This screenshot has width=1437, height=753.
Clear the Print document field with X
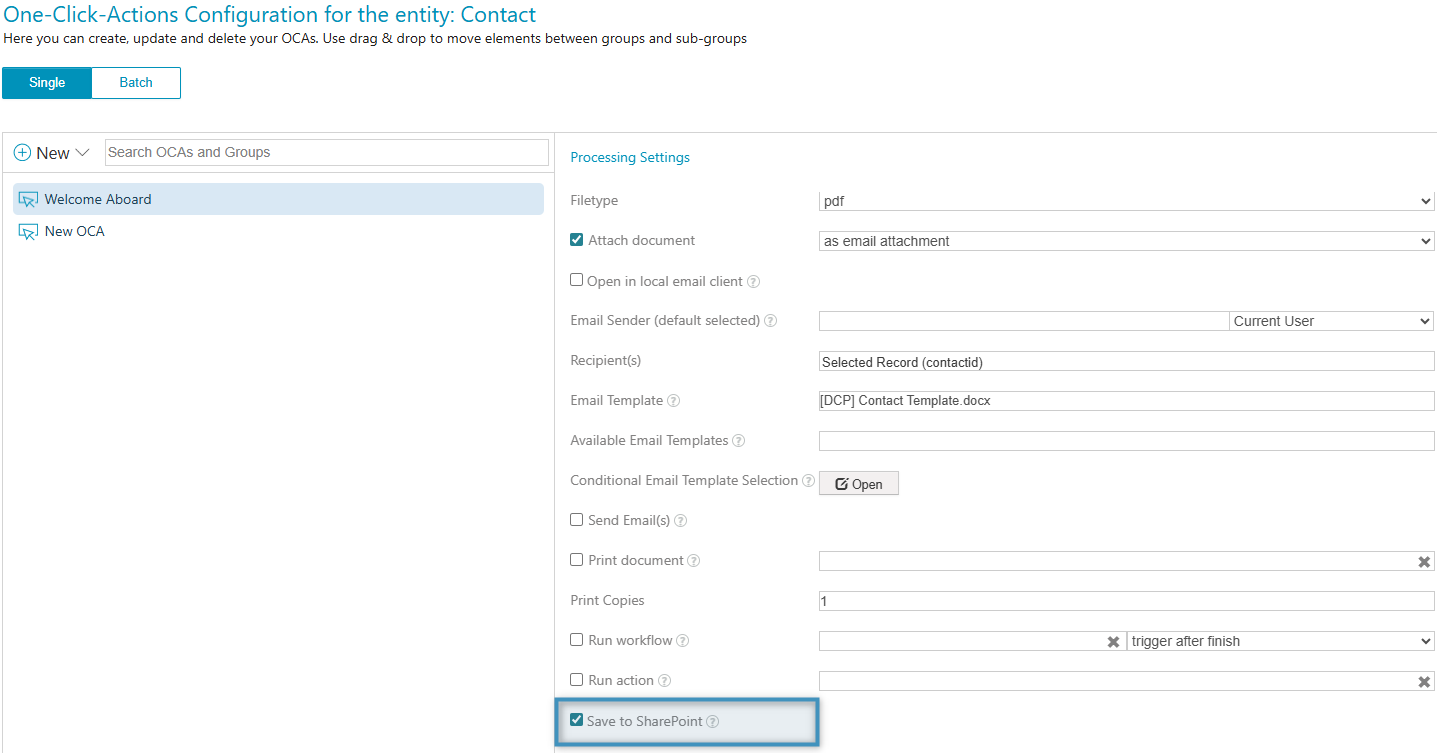tap(1424, 562)
